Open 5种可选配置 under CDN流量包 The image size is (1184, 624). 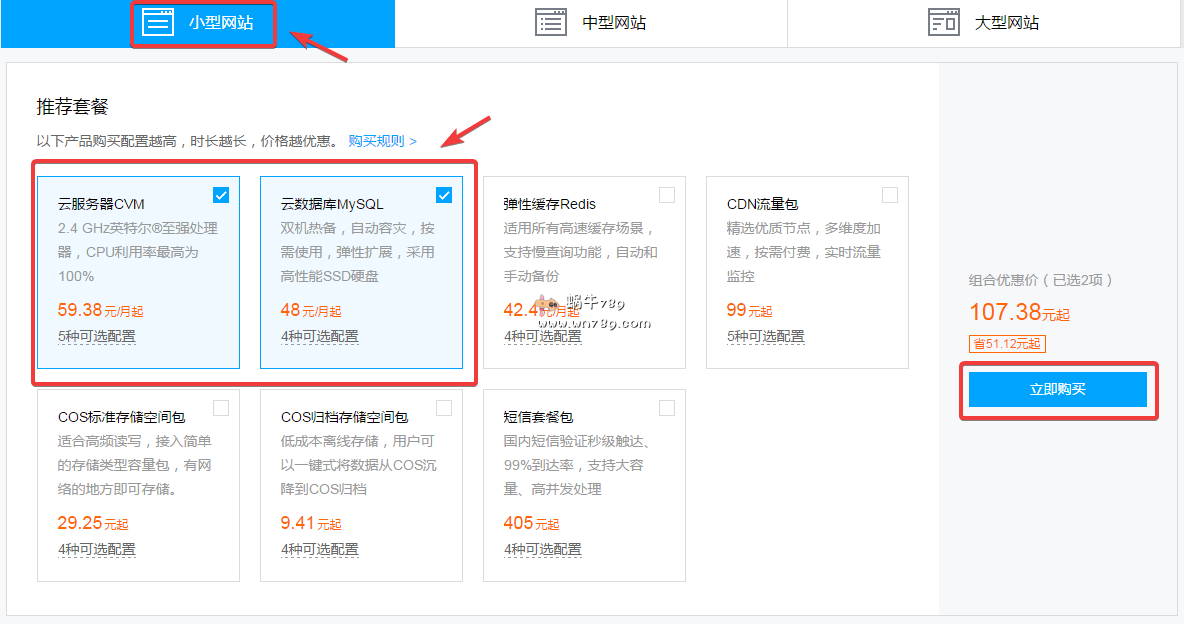(x=766, y=336)
